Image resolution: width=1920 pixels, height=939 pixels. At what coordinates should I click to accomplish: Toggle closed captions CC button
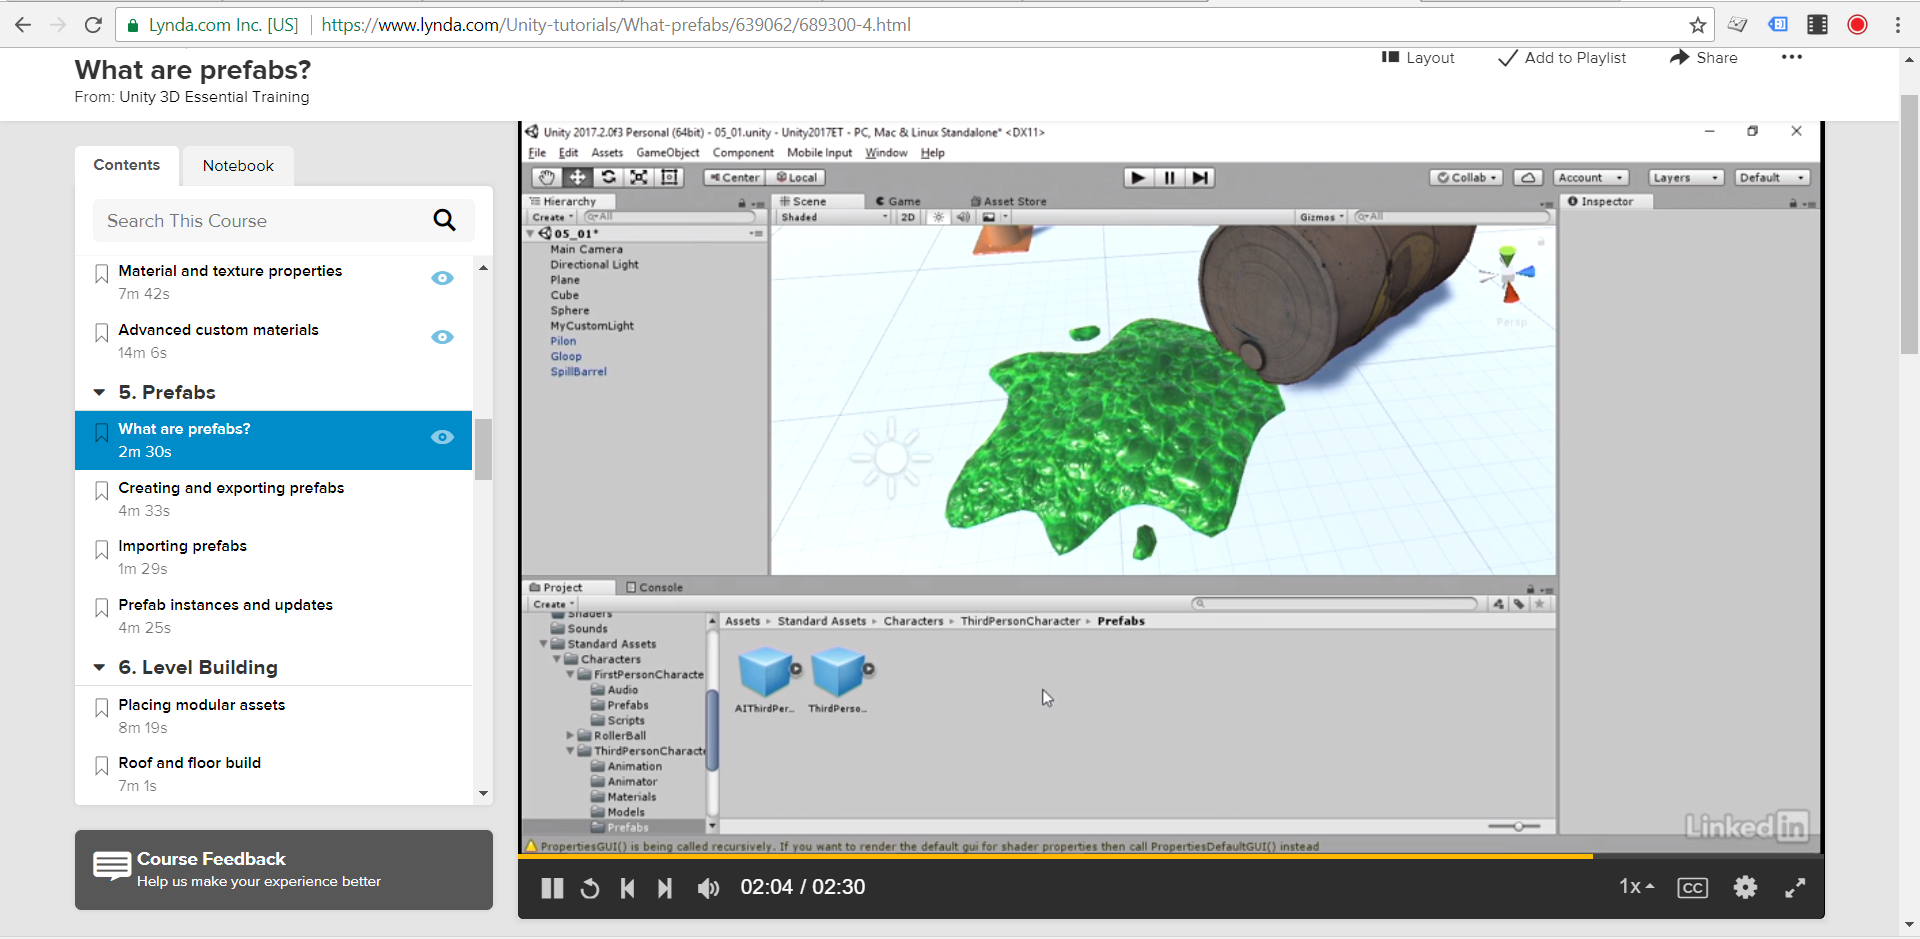[x=1692, y=888]
